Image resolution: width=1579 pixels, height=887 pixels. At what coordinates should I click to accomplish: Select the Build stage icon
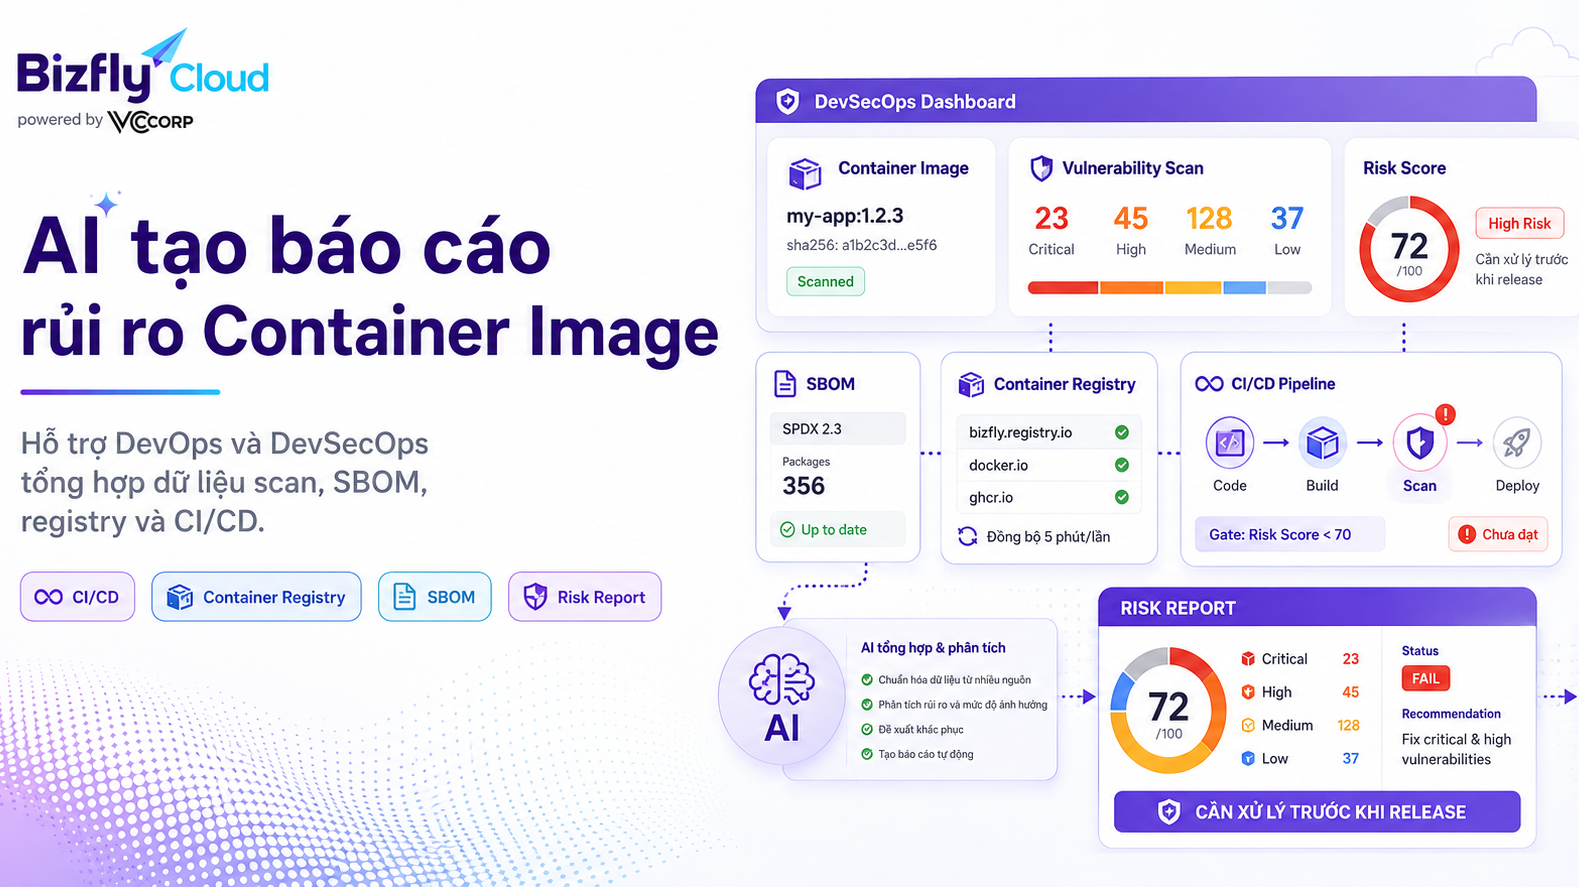1322,442
